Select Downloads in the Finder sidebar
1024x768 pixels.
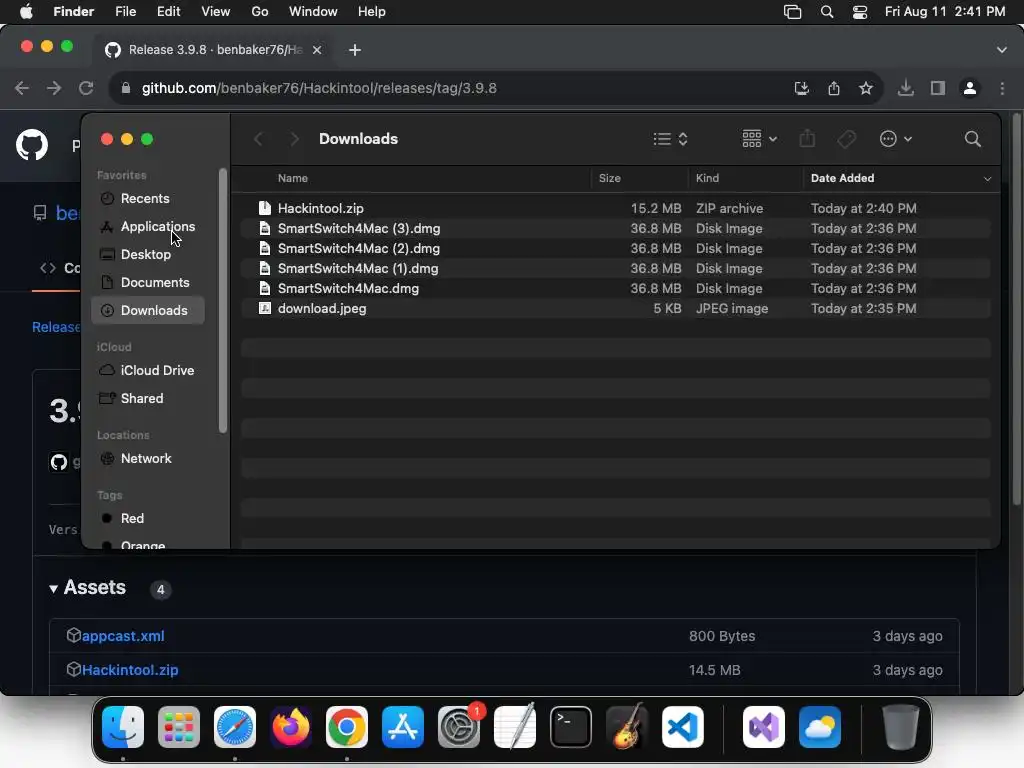tap(148, 310)
